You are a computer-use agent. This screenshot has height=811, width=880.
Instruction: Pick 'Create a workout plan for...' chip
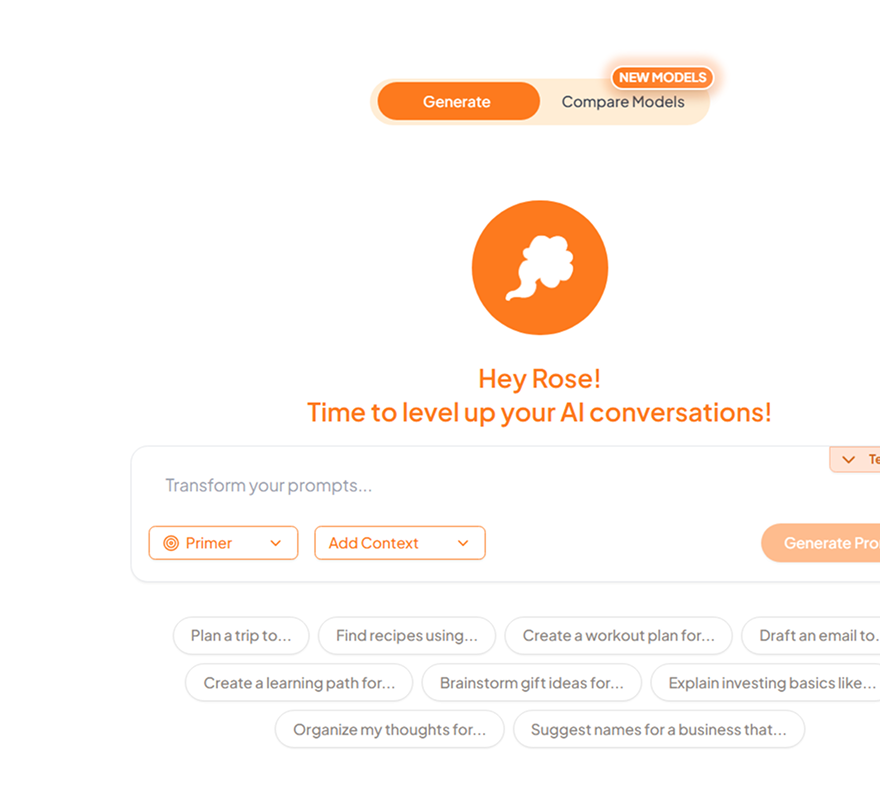pos(618,635)
